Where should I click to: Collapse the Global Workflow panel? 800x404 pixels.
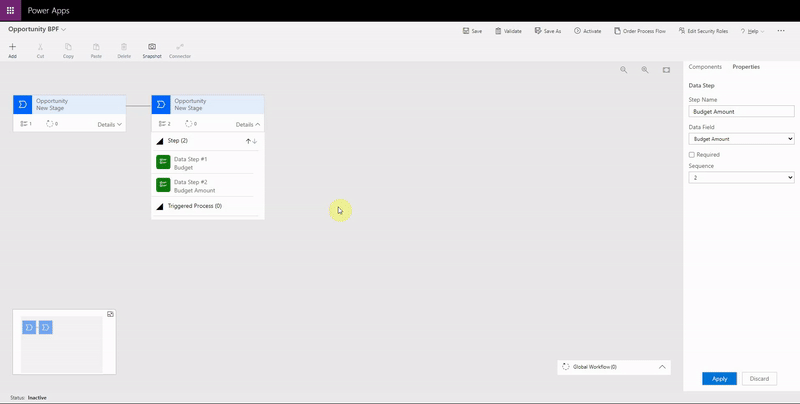[662, 367]
